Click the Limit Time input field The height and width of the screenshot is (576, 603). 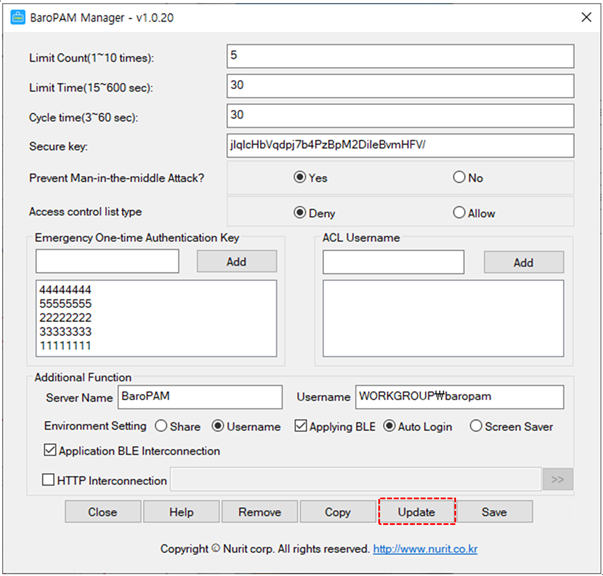point(400,86)
